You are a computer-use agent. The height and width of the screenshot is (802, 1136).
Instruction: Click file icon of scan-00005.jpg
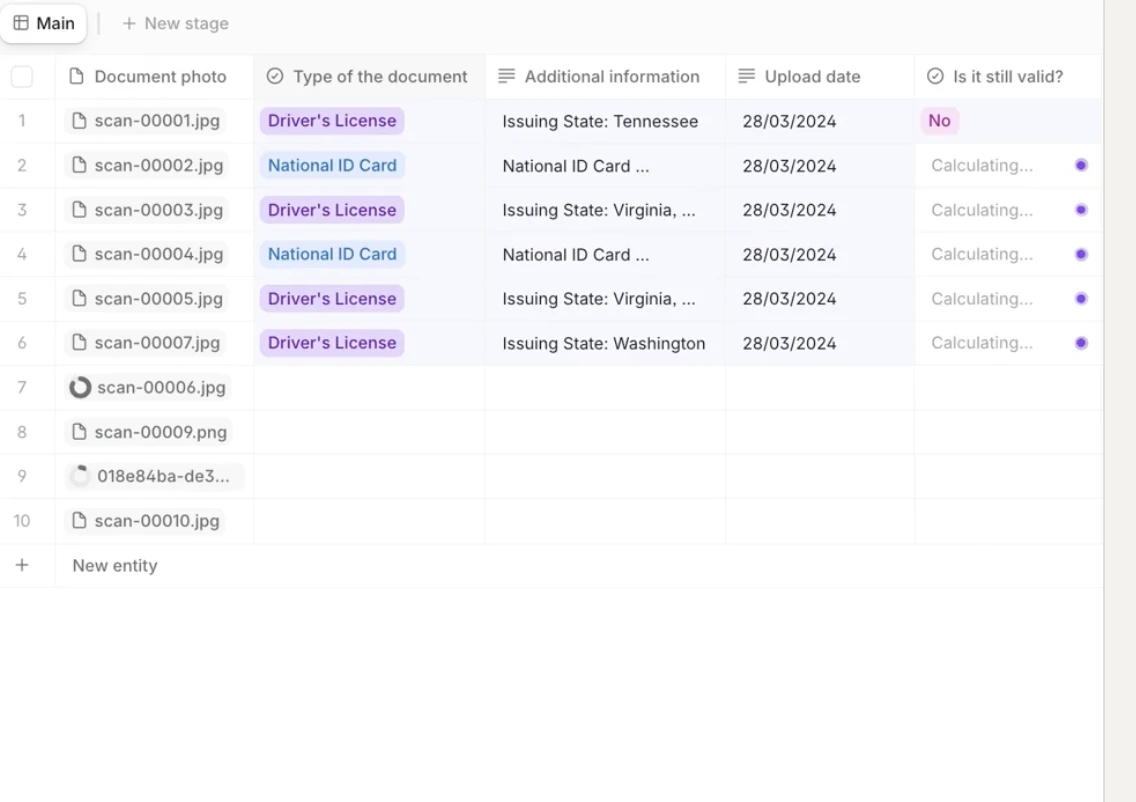tap(79, 298)
